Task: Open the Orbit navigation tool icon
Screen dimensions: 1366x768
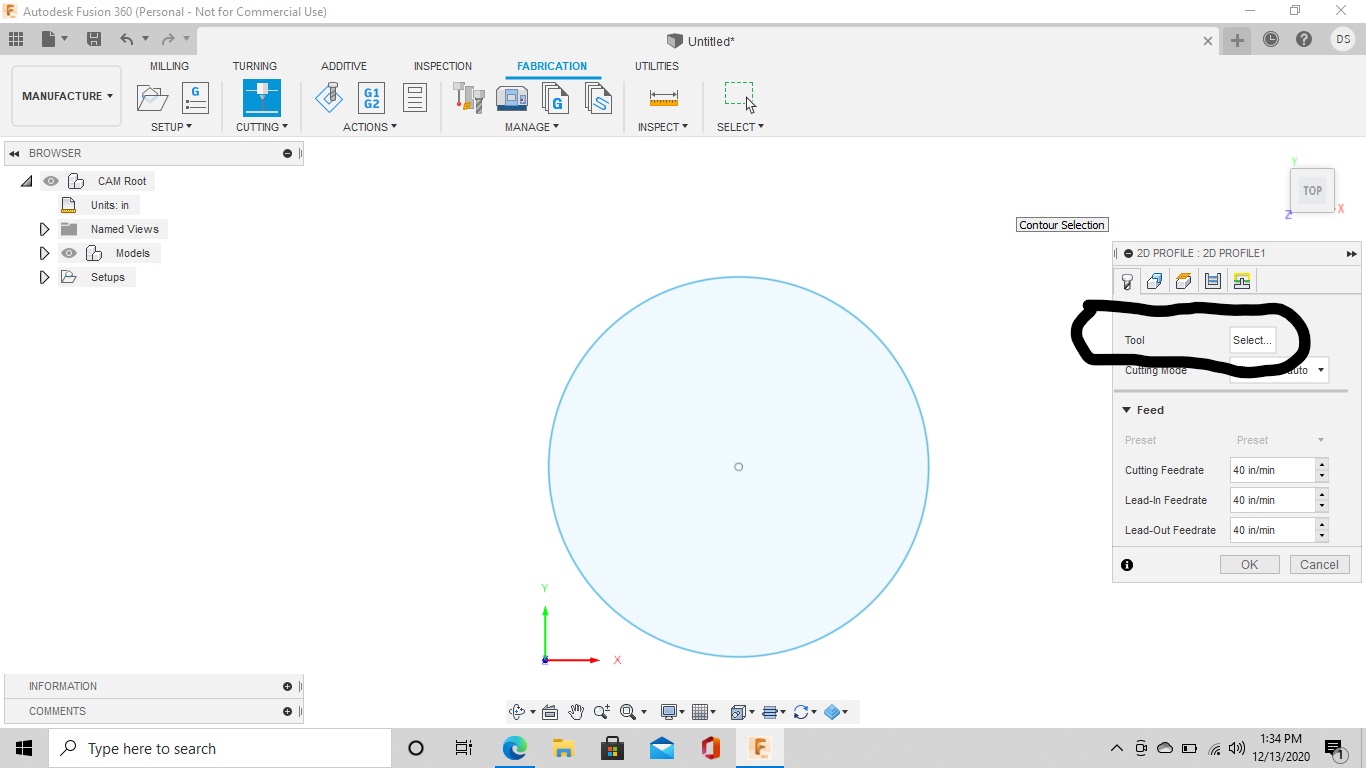Action: point(517,712)
